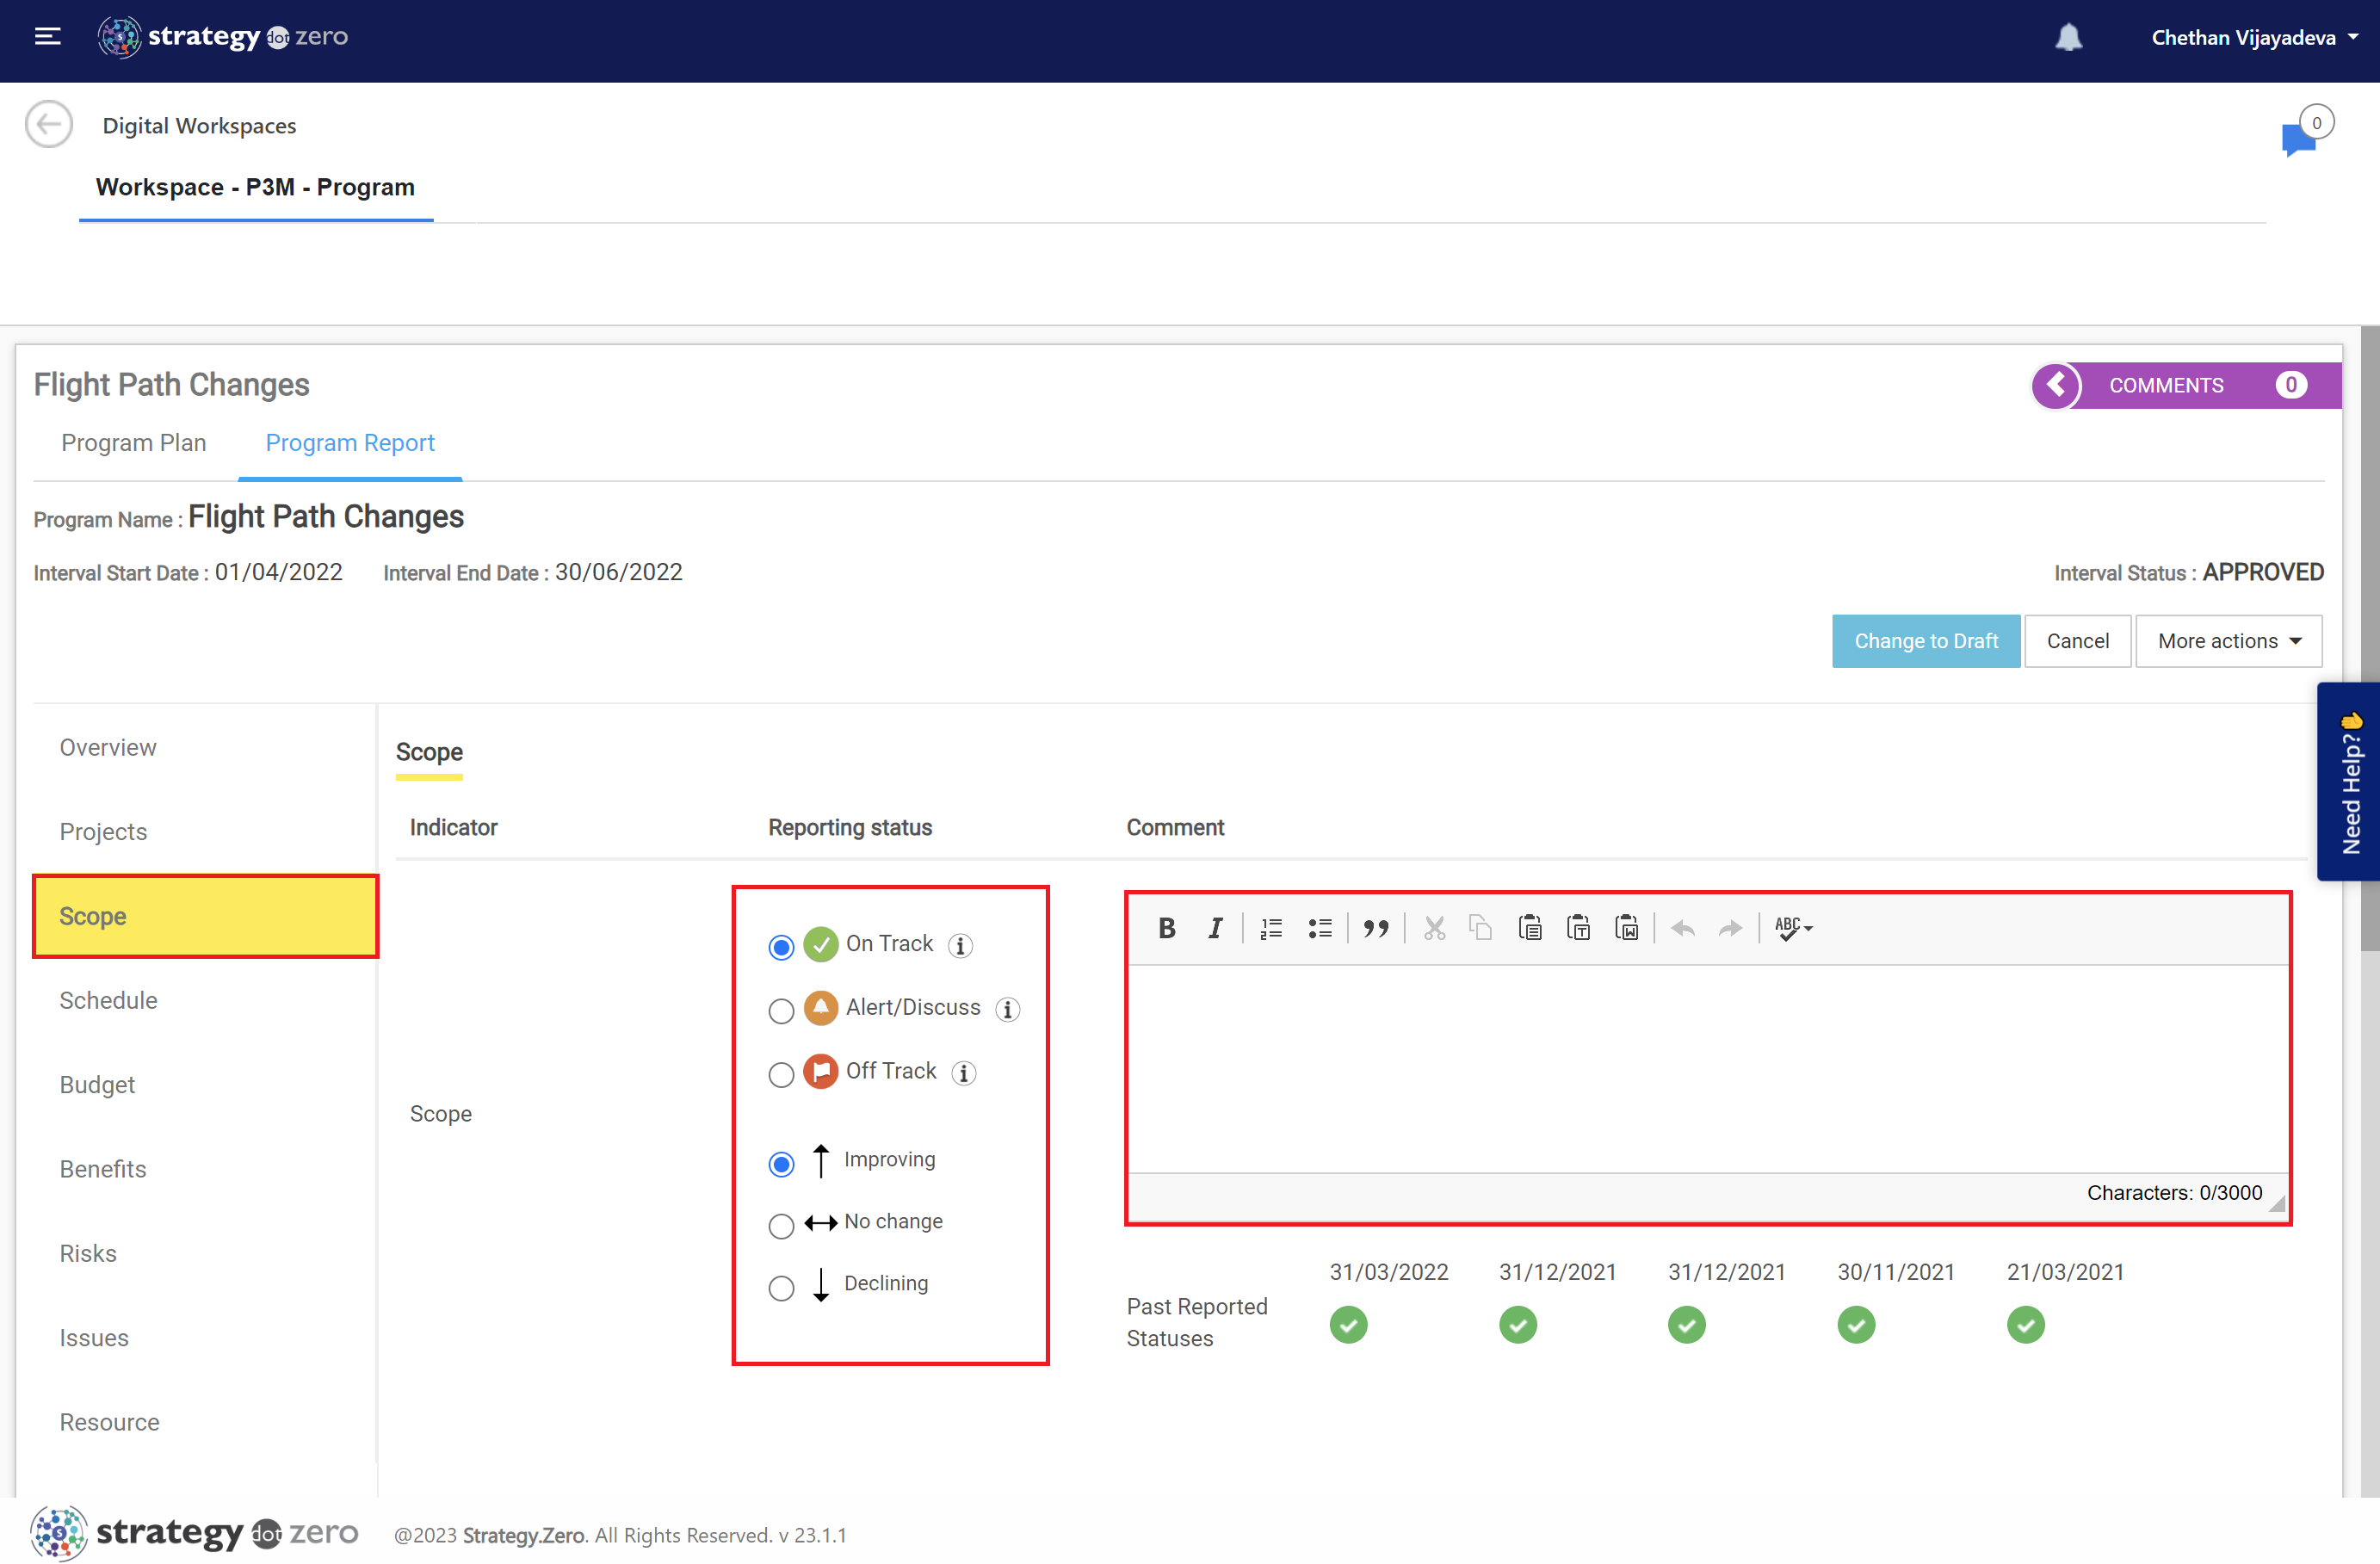Switch to the Program Plan tab

pyautogui.click(x=134, y=443)
